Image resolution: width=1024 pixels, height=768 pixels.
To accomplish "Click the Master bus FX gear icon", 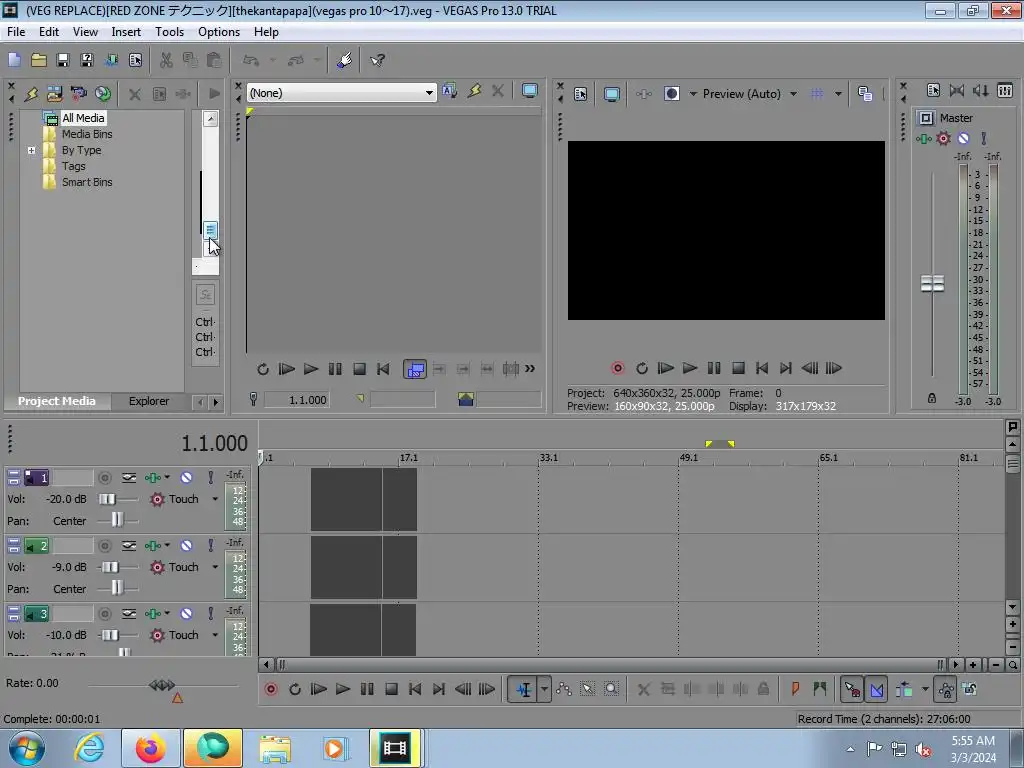I will pyautogui.click(x=944, y=138).
